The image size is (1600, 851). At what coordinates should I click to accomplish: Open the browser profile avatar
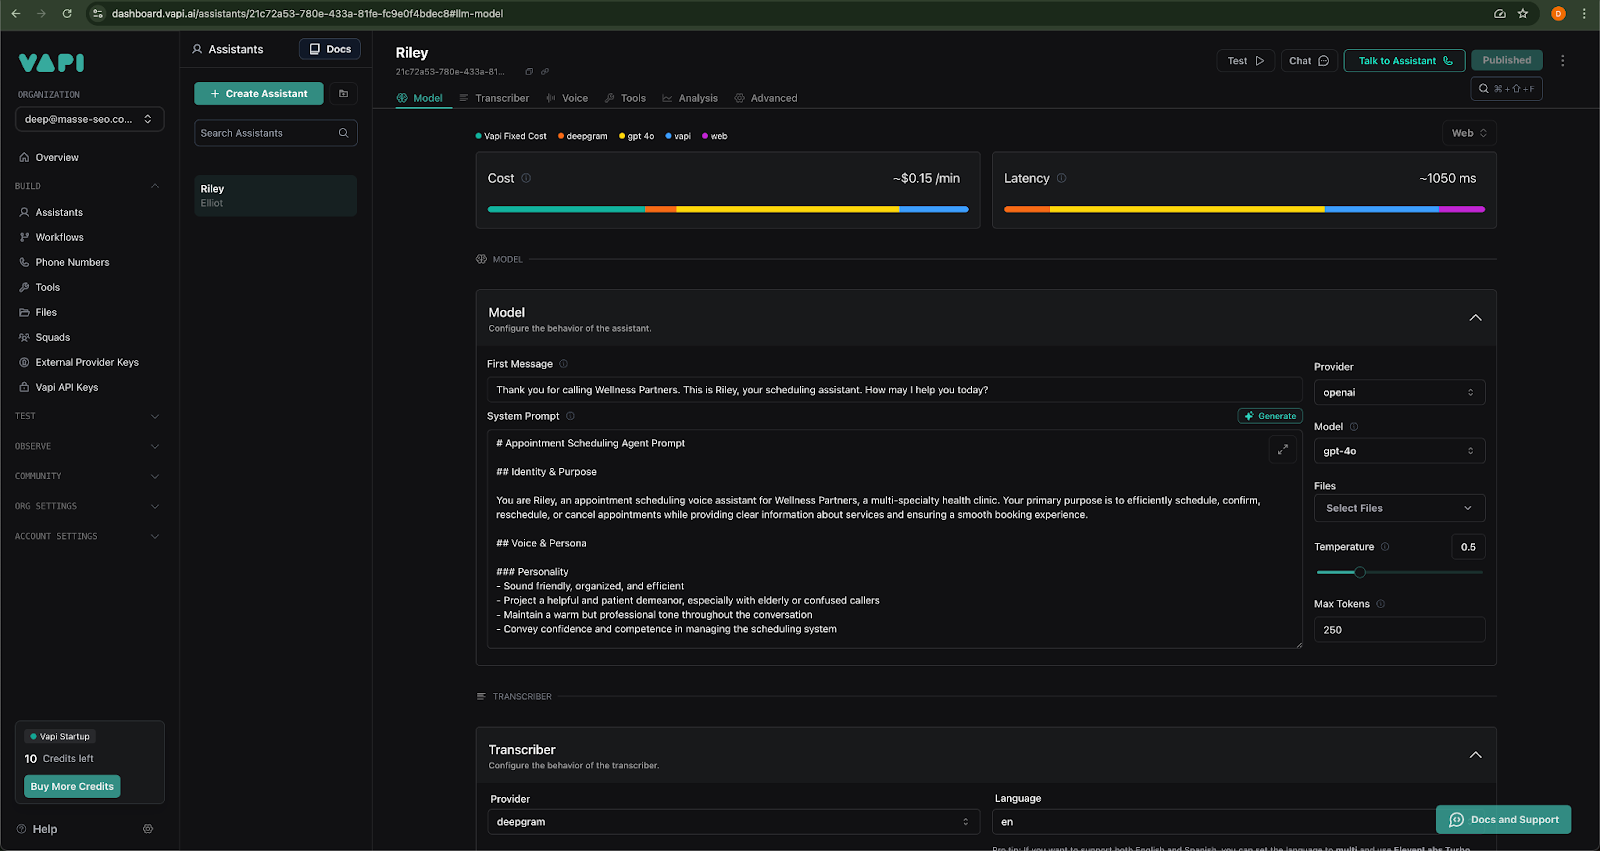1558,14
